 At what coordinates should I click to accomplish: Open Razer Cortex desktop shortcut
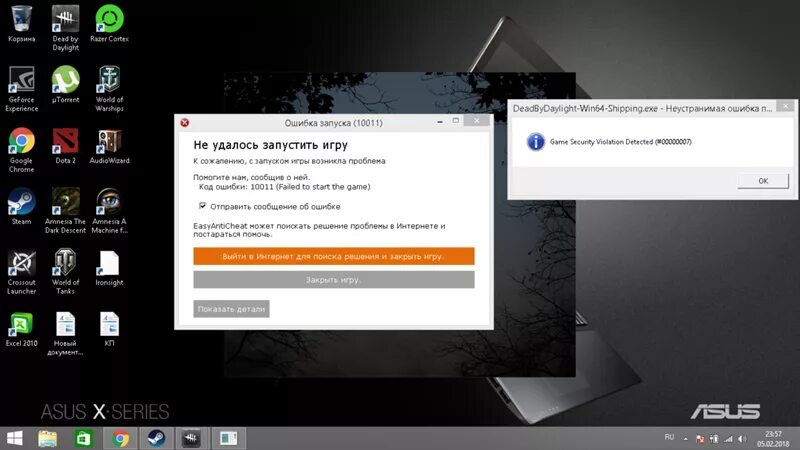[x=109, y=22]
